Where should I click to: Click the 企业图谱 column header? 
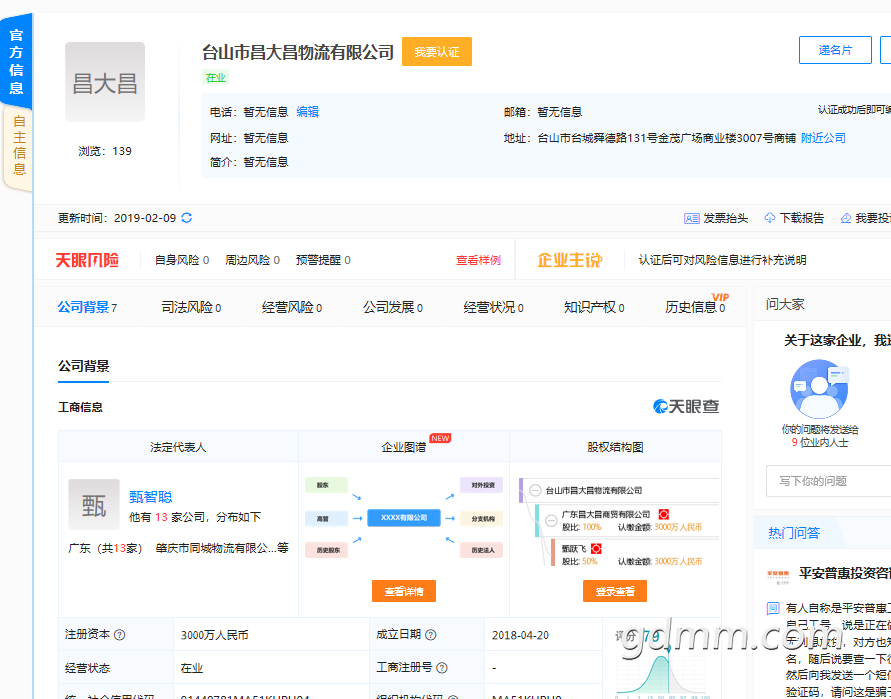pyautogui.click(x=404, y=447)
